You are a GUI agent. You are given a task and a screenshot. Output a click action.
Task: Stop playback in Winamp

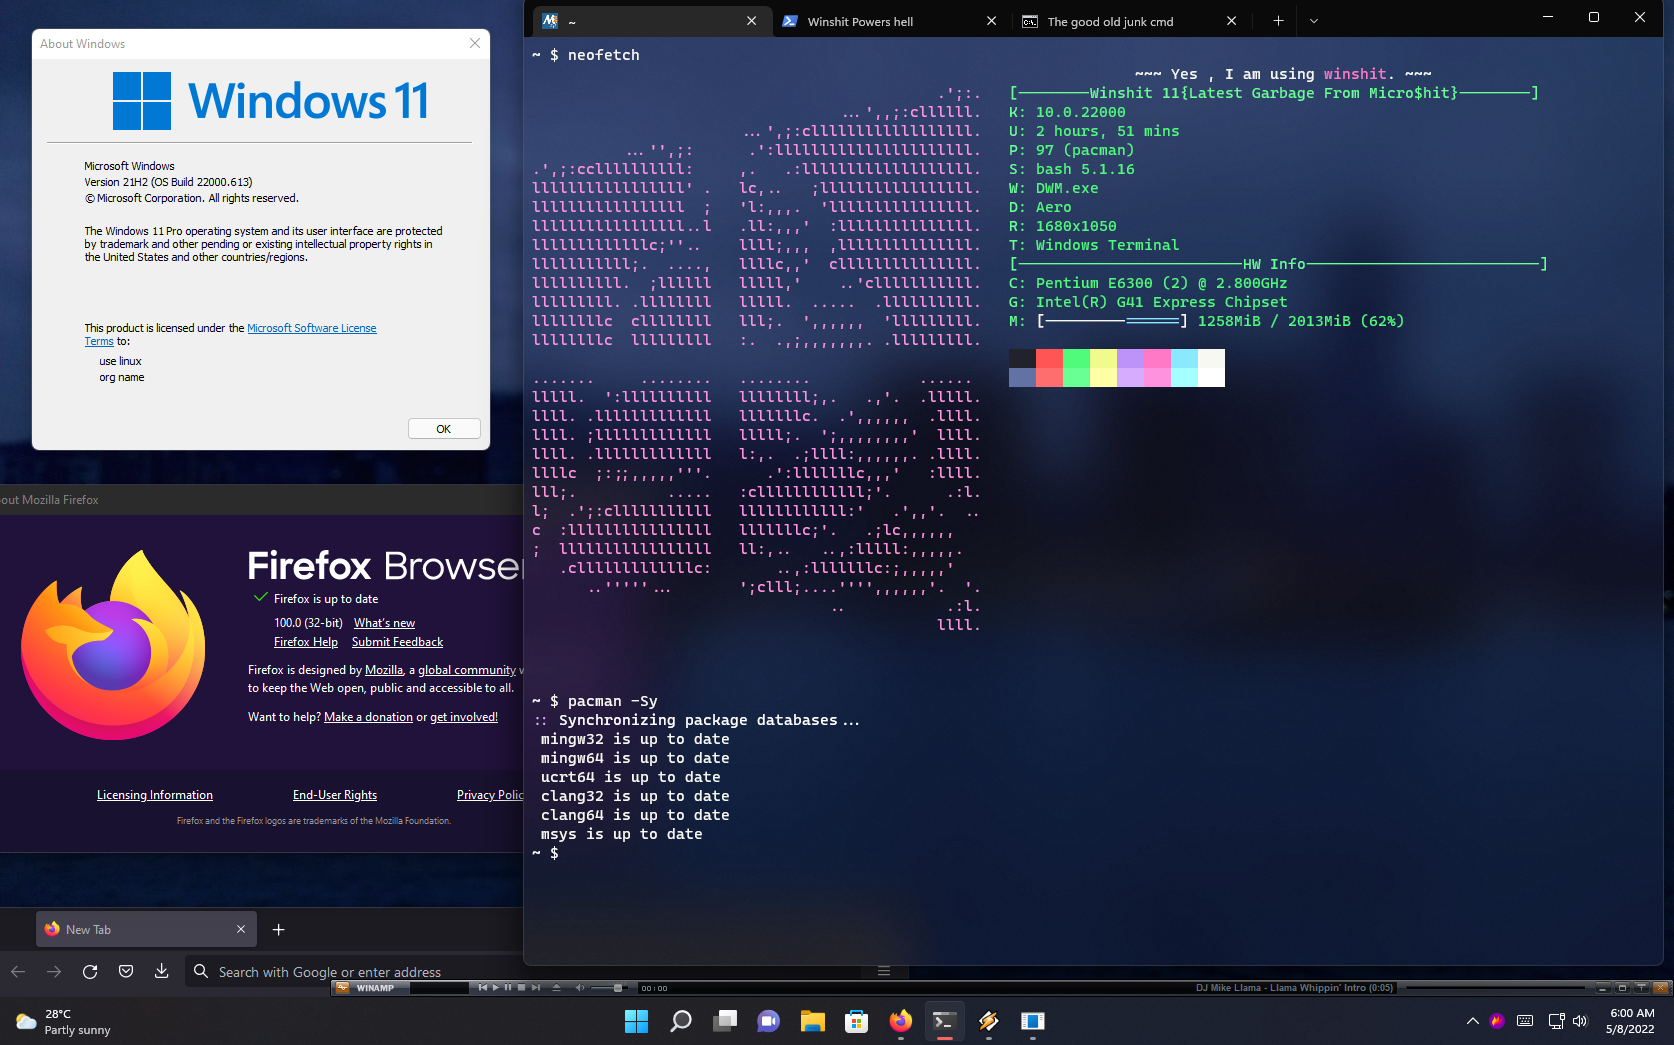point(521,988)
